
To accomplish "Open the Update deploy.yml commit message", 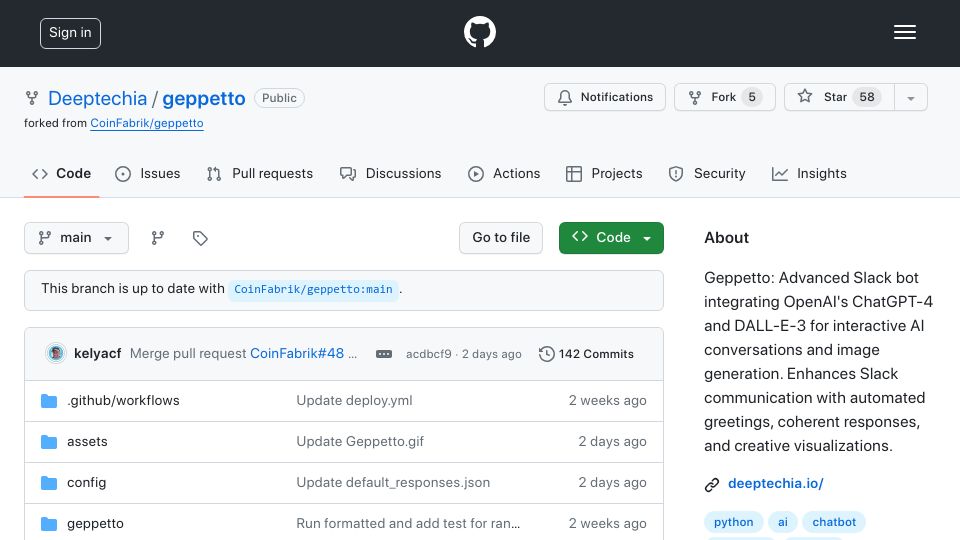I will (354, 400).
